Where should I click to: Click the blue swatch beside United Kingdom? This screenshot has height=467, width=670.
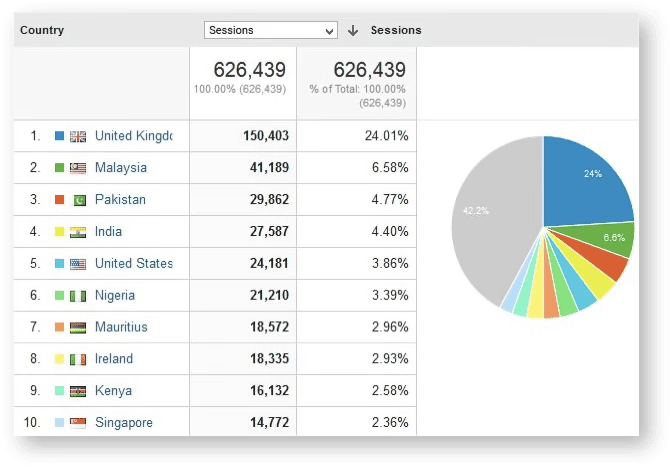click(59, 135)
